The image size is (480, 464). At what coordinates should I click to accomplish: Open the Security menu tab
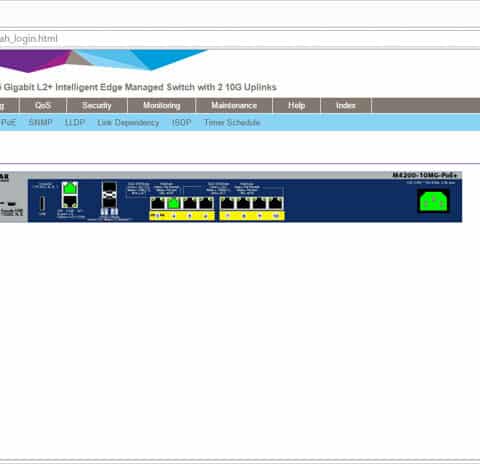pos(97,106)
